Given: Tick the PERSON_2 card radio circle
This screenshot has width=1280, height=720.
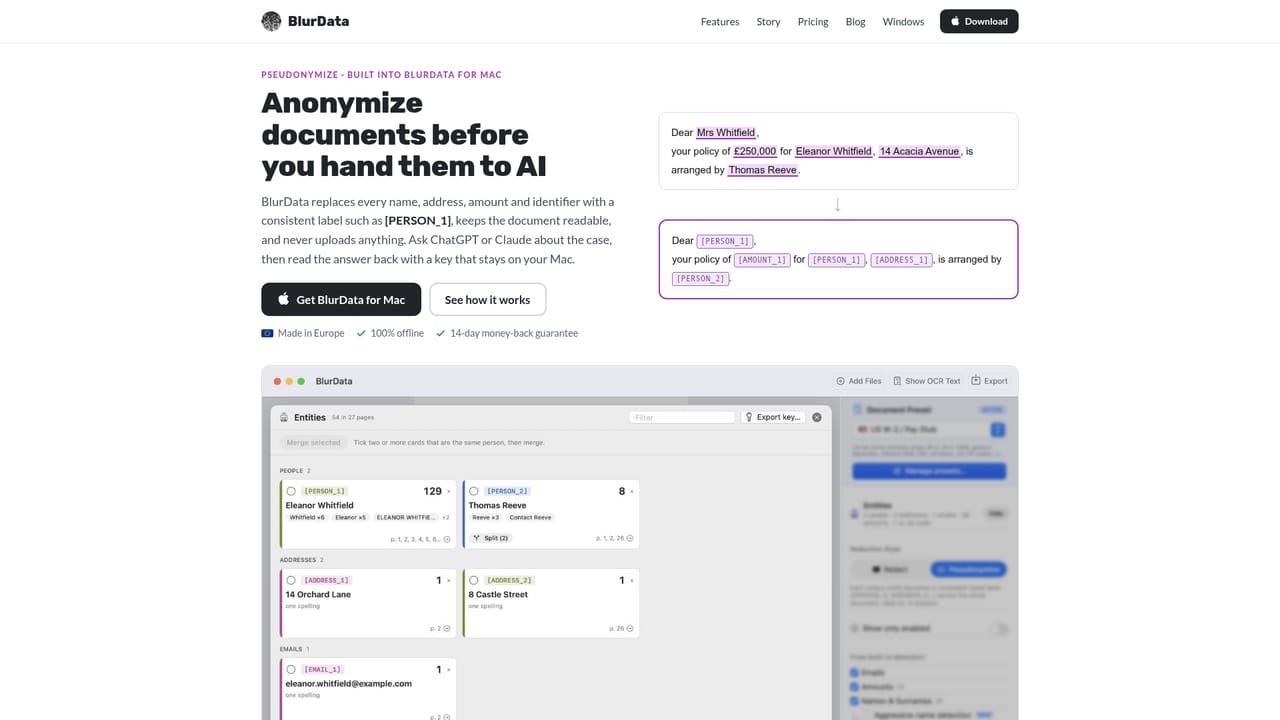Looking at the screenshot, I should [x=474, y=491].
